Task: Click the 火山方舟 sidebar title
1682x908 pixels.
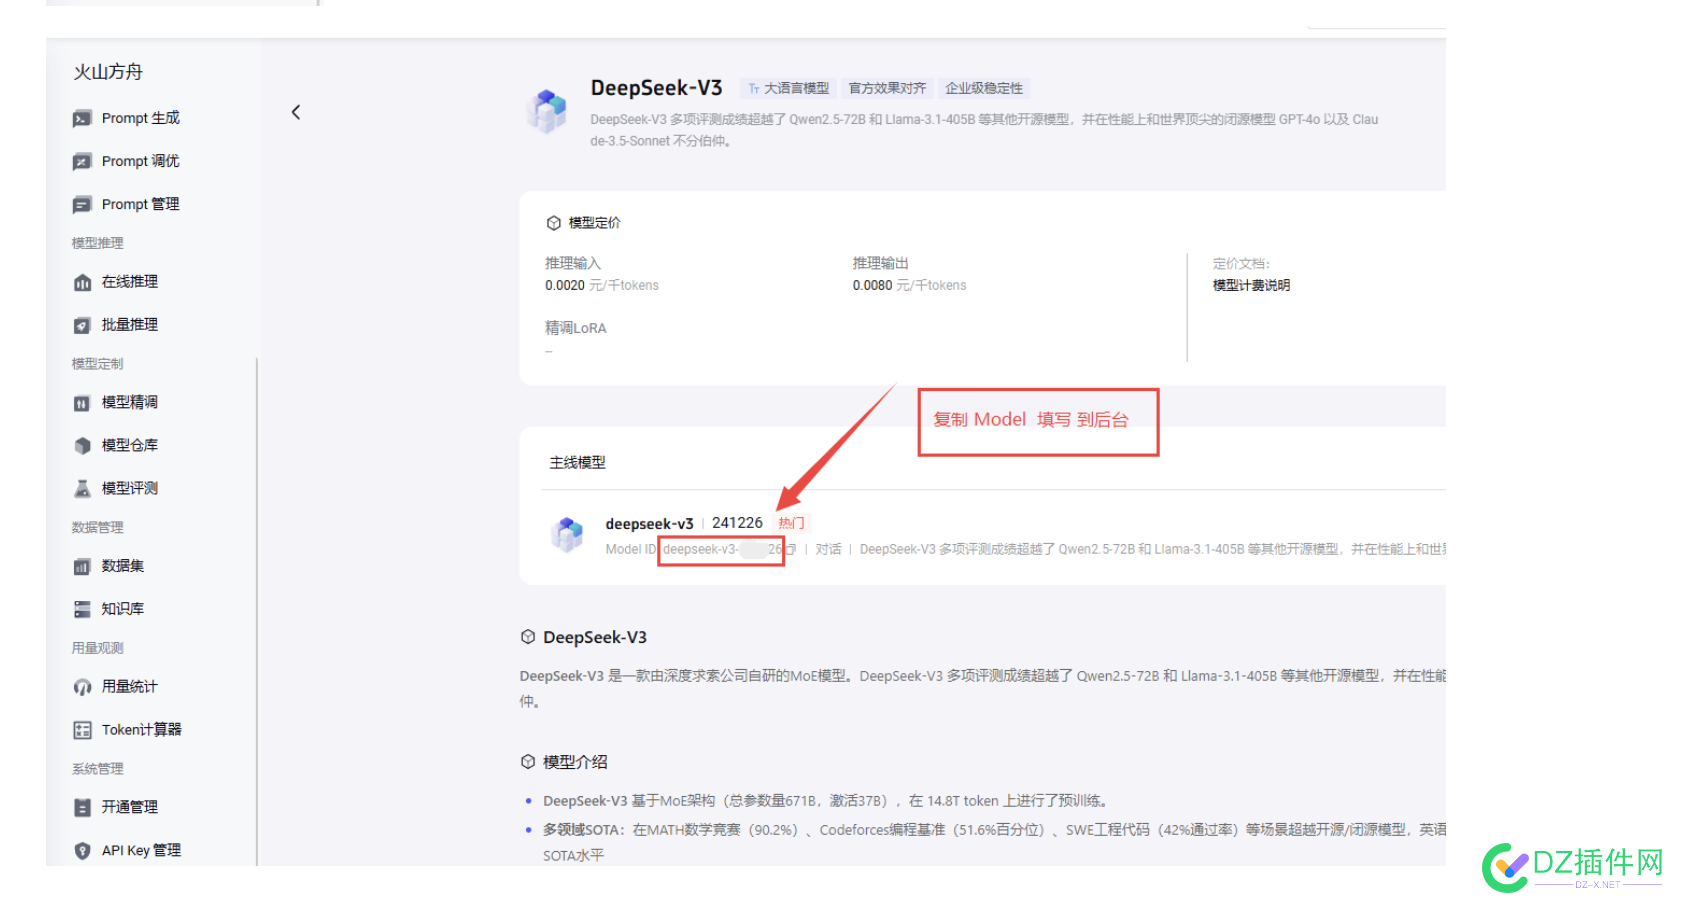Action: pyautogui.click(x=108, y=72)
